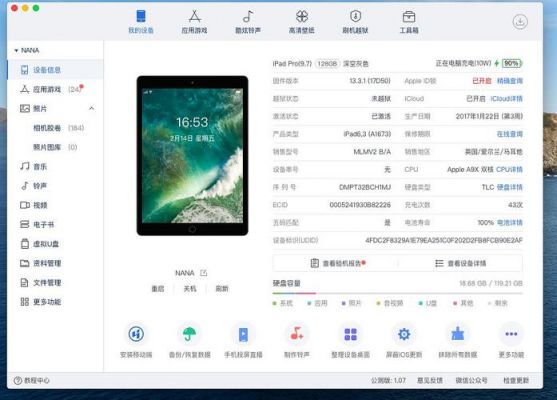This screenshot has height=400, width=557.
Task: Click 在线查询 for warranty period
Action: (510, 134)
